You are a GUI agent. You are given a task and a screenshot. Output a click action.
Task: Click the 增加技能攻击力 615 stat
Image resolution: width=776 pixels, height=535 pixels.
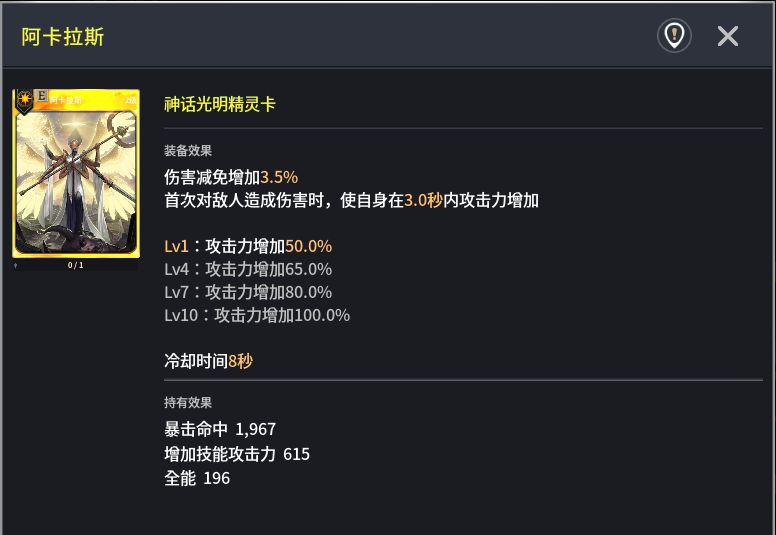[237, 454]
